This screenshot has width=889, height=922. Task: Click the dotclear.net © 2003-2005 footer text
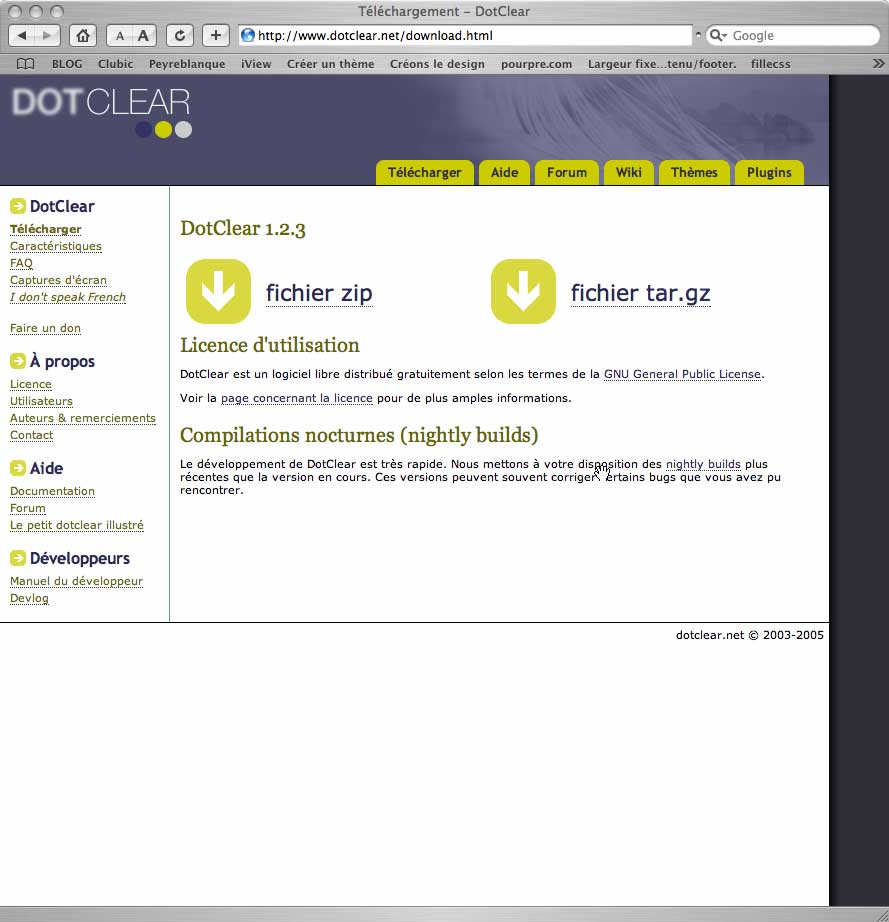click(x=750, y=635)
